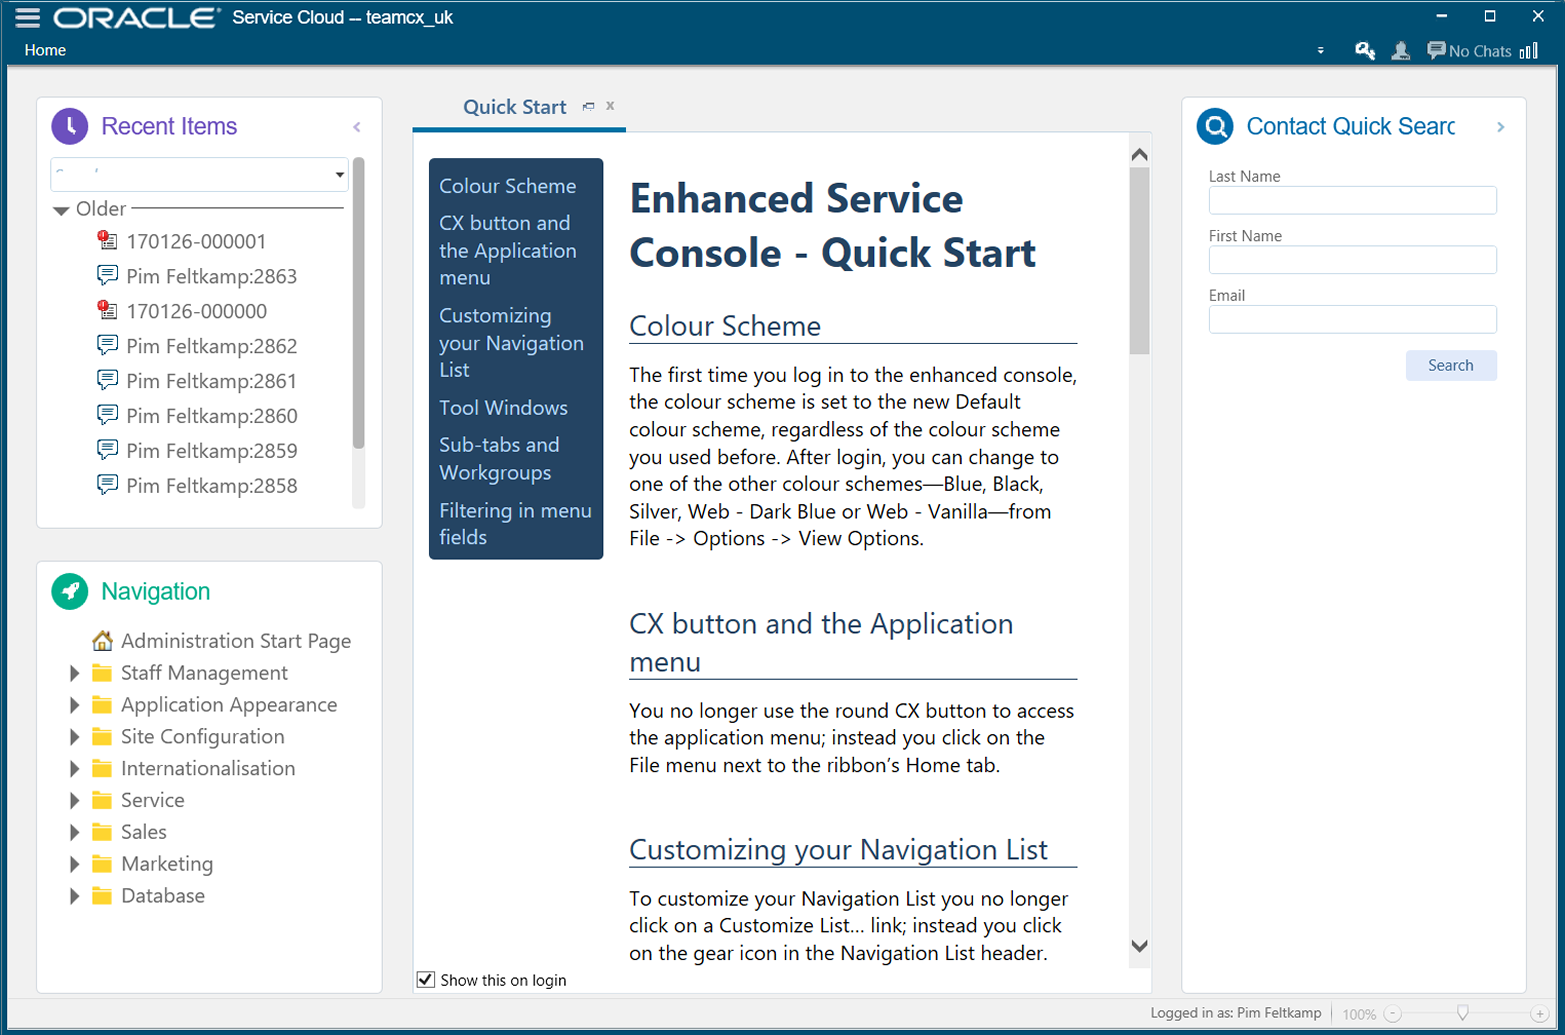Click the Administration Start Page house icon
This screenshot has height=1035, width=1565.
coord(102,640)
